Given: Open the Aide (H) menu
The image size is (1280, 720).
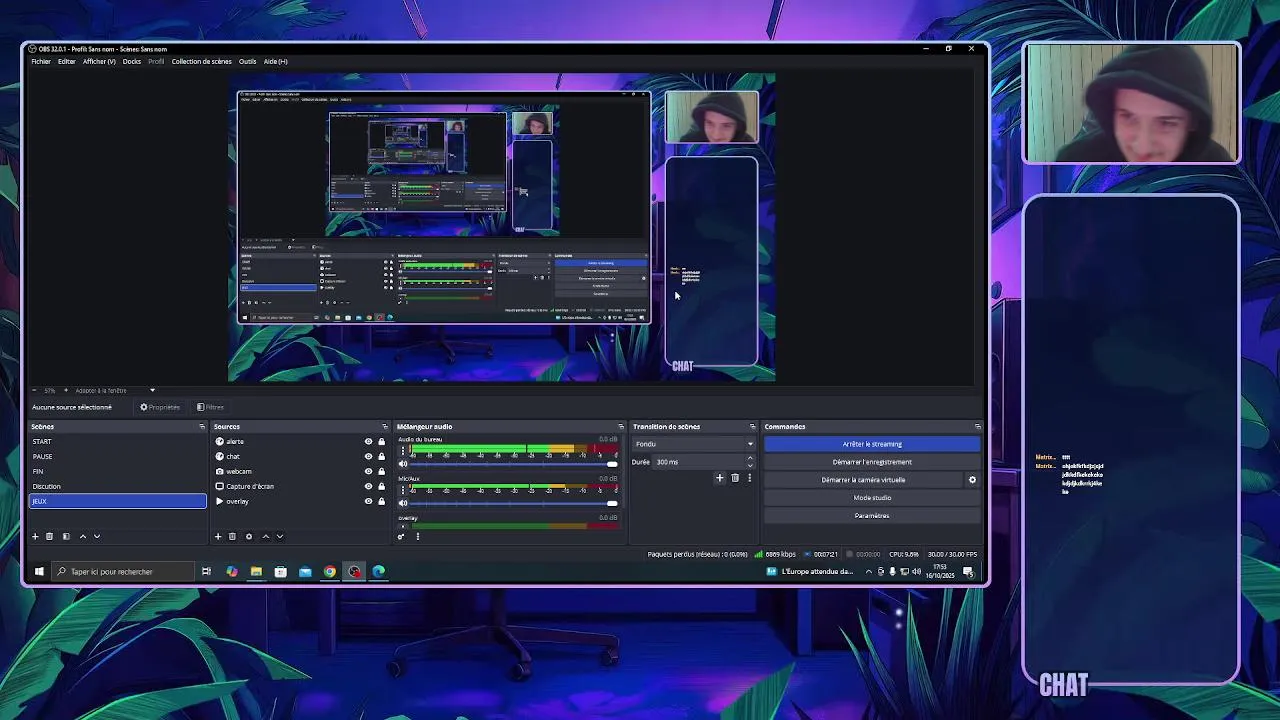Looking at the screenshot, I should tap(275, 62).
